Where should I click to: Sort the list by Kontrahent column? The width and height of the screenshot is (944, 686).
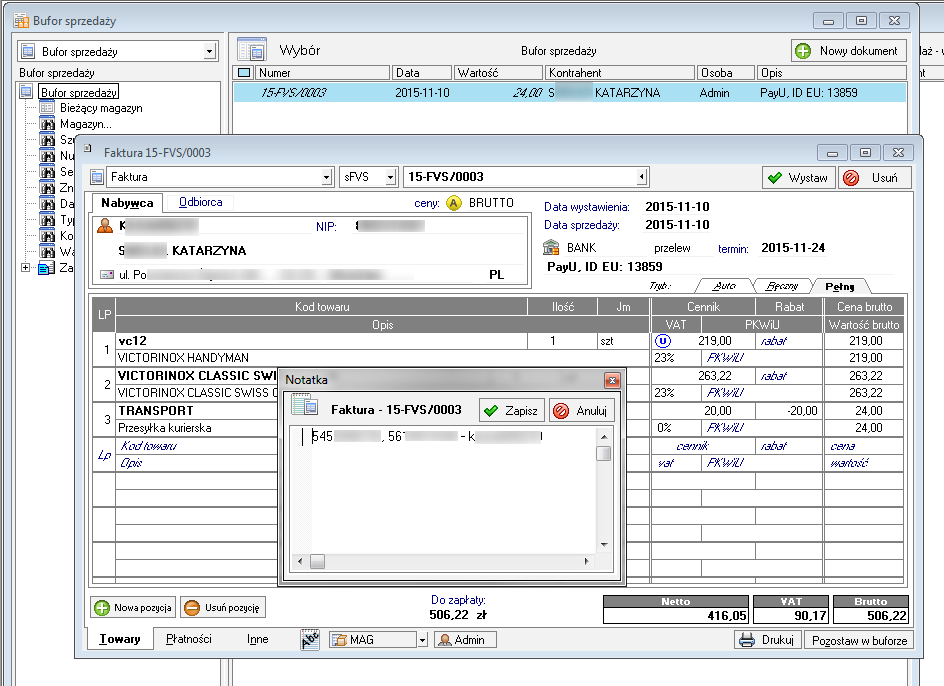620,73
